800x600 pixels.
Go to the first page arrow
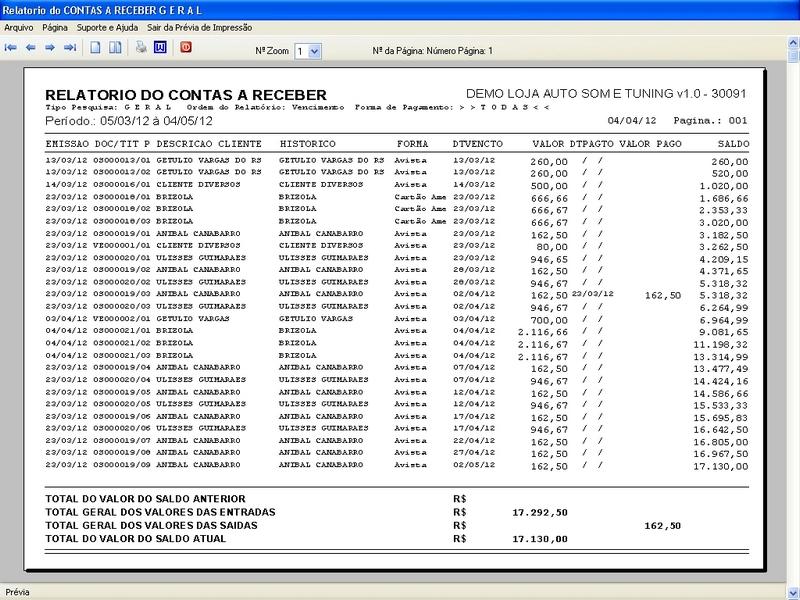11,47
